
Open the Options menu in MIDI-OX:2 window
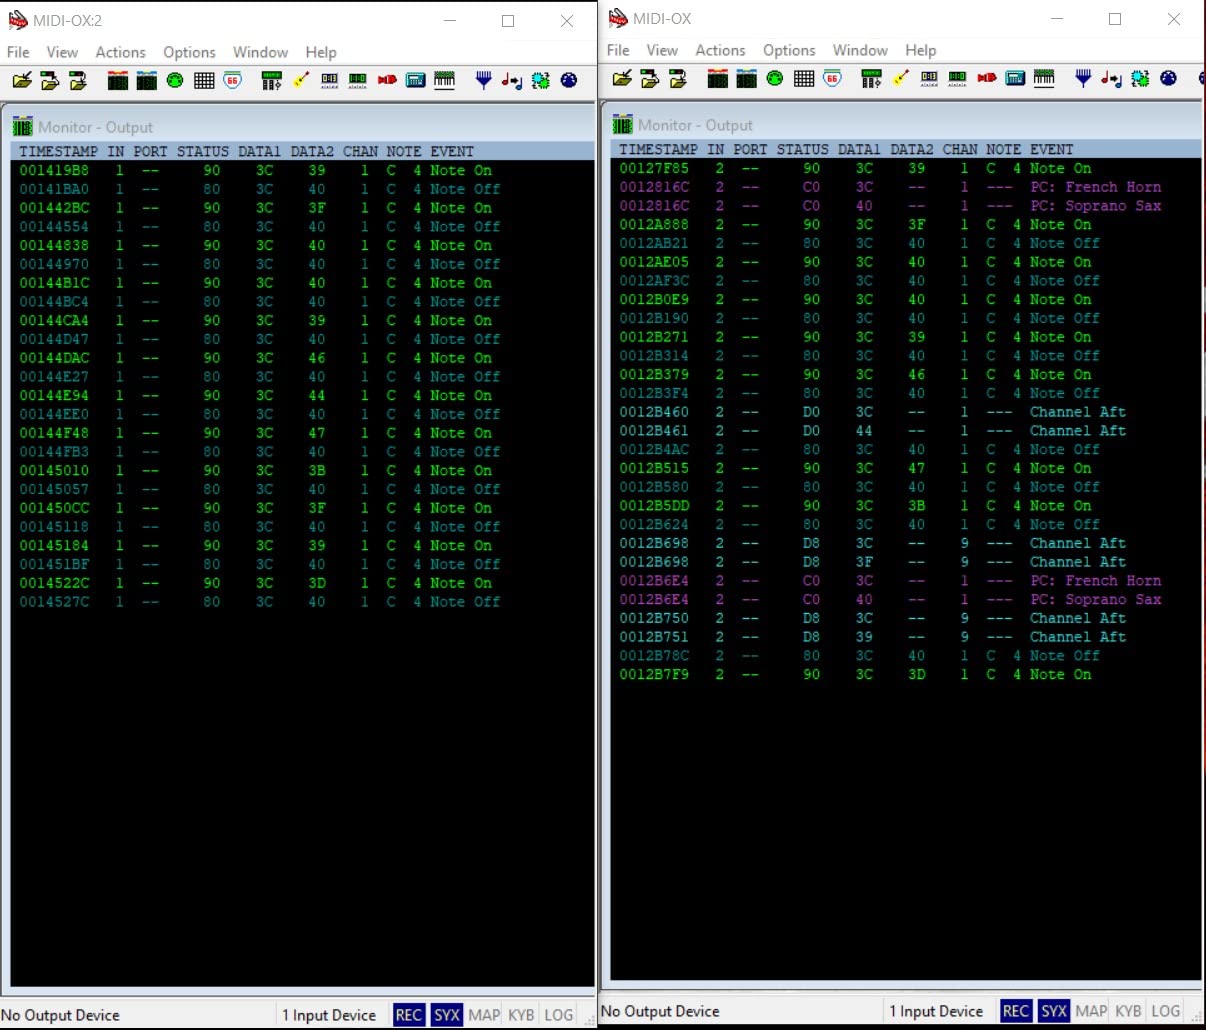189,52
